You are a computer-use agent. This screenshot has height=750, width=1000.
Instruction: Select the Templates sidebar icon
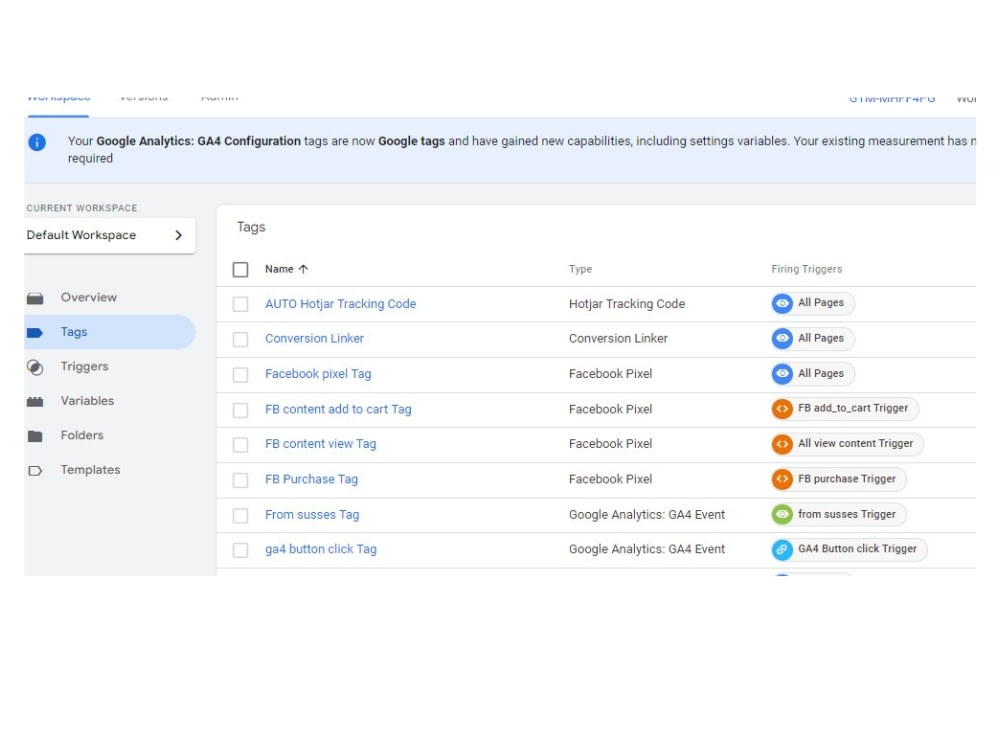[36, 469]
